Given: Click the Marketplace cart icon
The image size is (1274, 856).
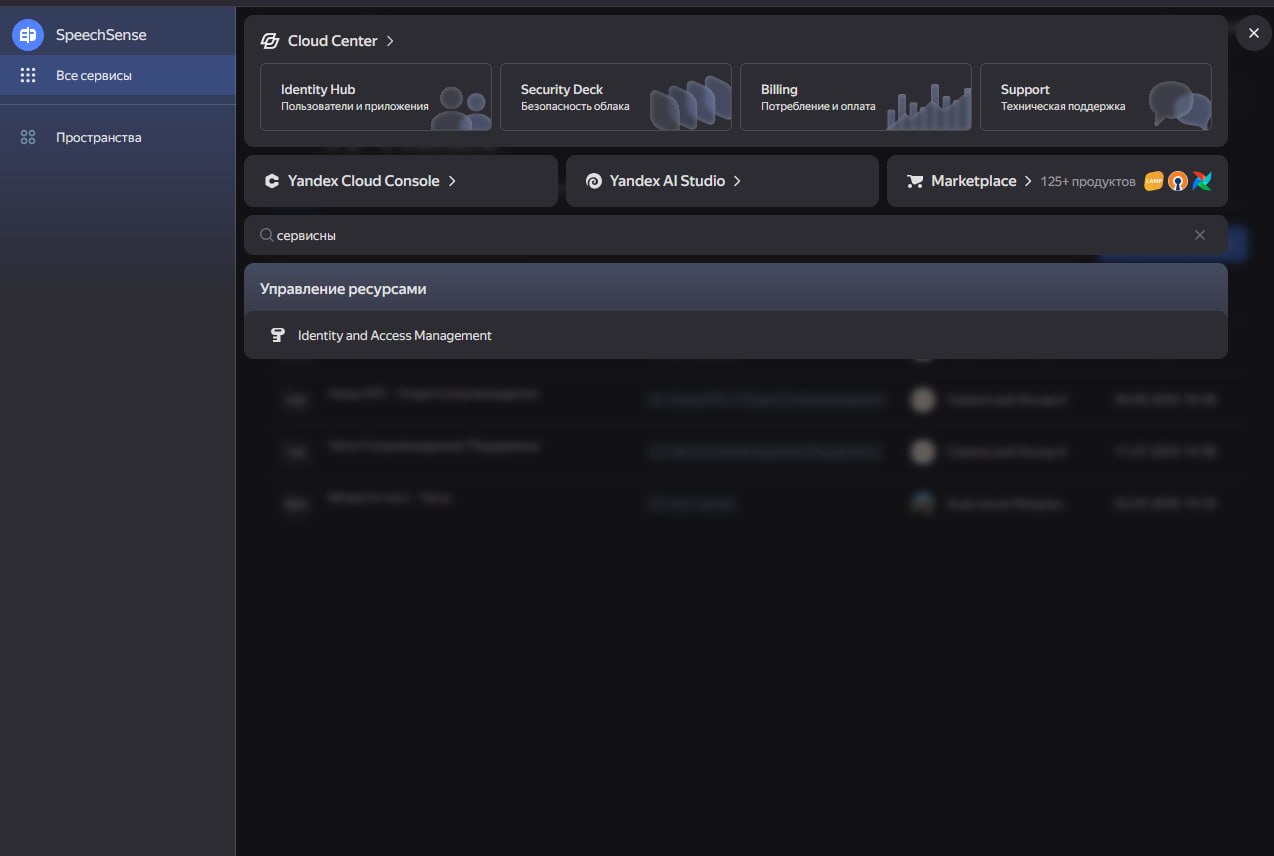Looking at the screenshot, I should pyautogui.click(x=914, y=181).
